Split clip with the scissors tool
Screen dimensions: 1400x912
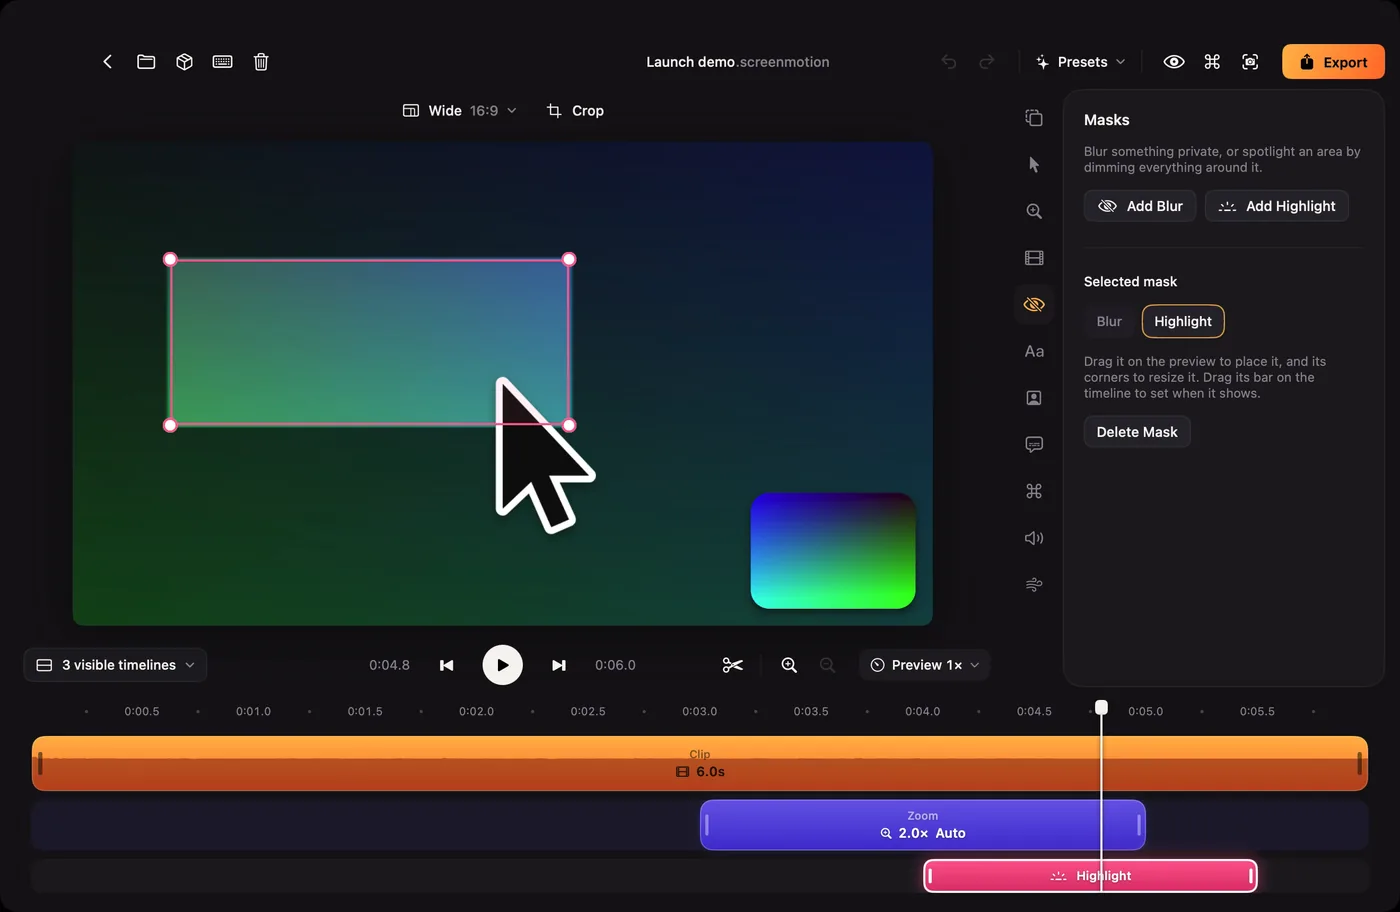click(x=733, y=665)
